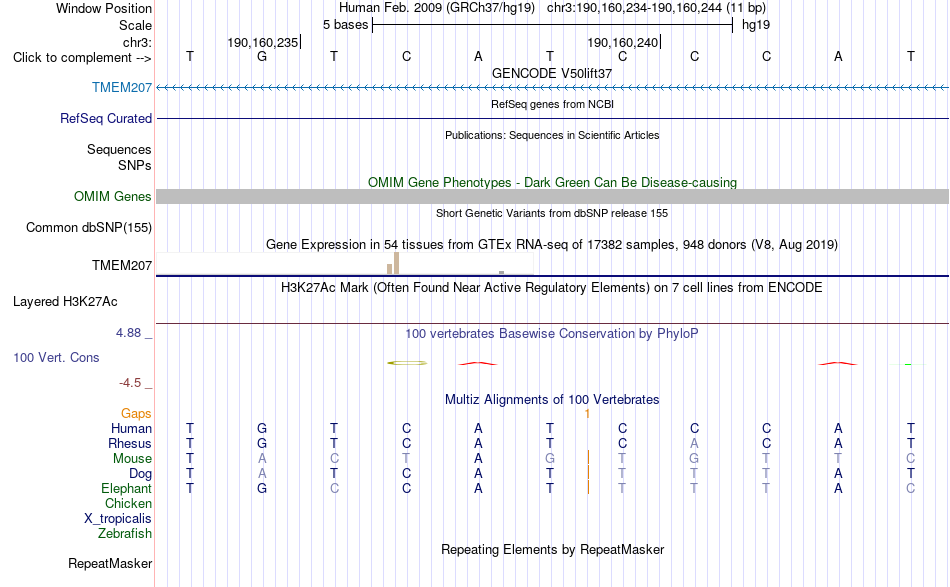Click the orange insertion mark in Mouse row

(588, 458)
